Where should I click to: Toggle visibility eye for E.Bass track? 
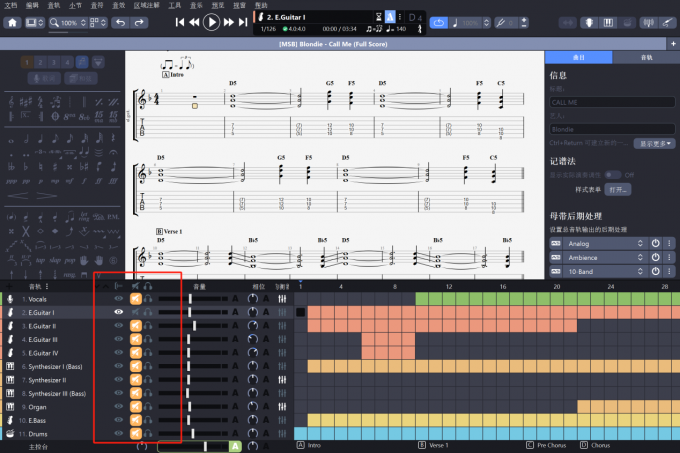click(x=119, y=421)
